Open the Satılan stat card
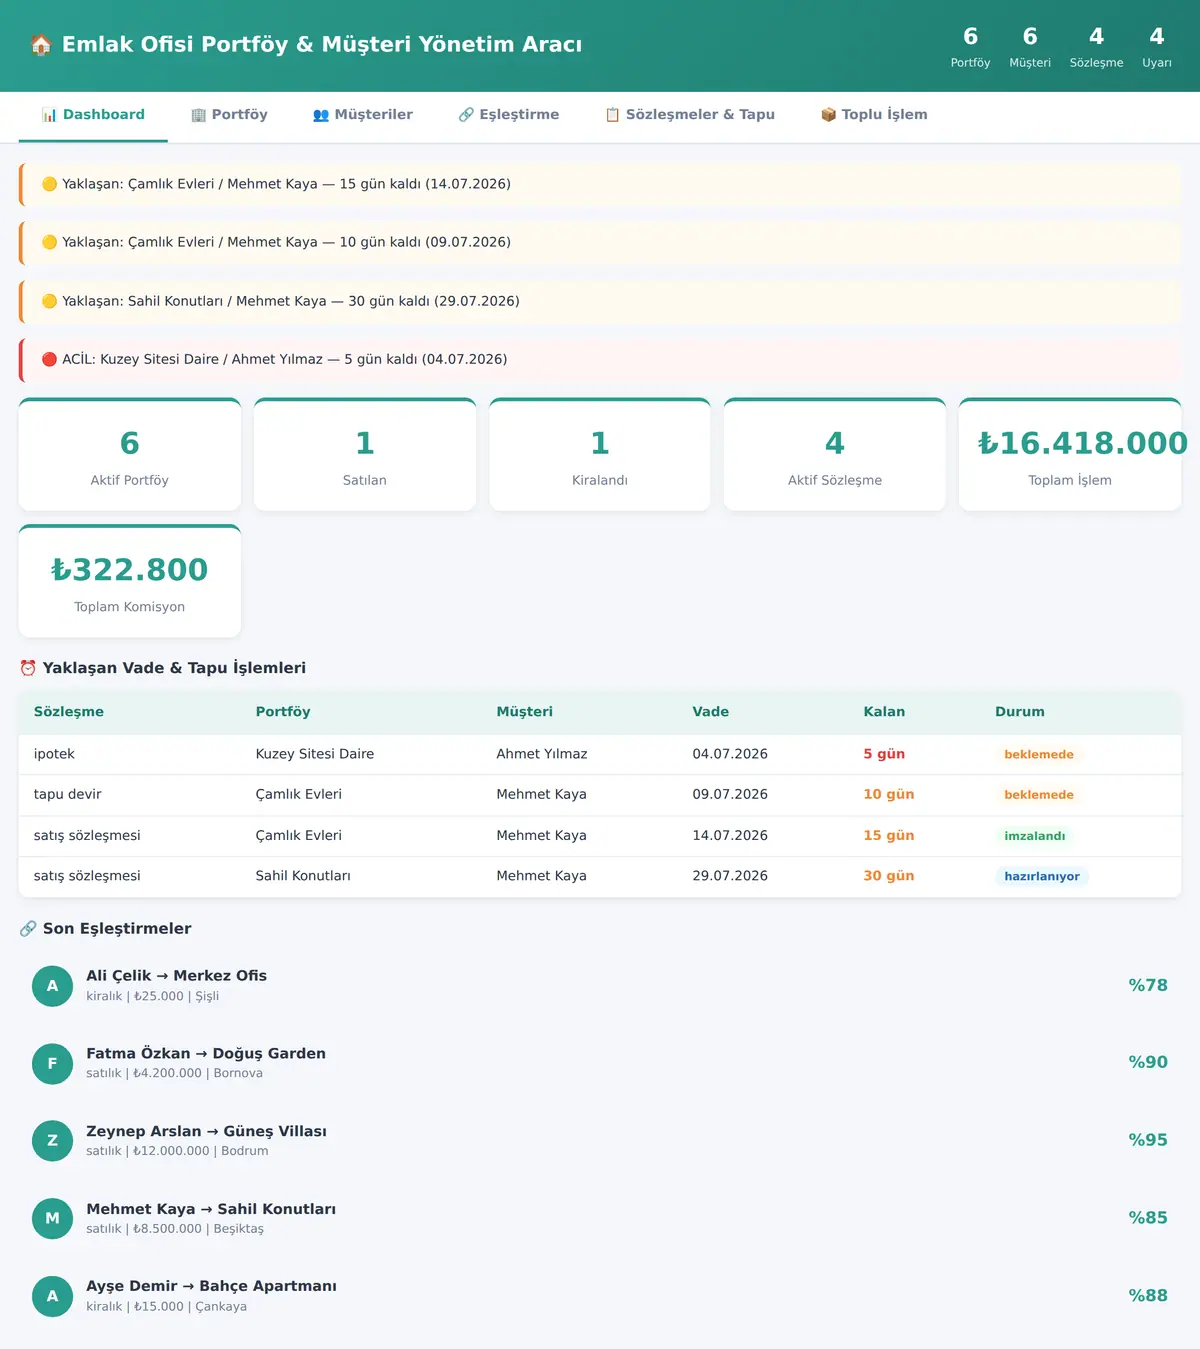Viewport: 1200px width, 1349px height. (x=365, y=455)
